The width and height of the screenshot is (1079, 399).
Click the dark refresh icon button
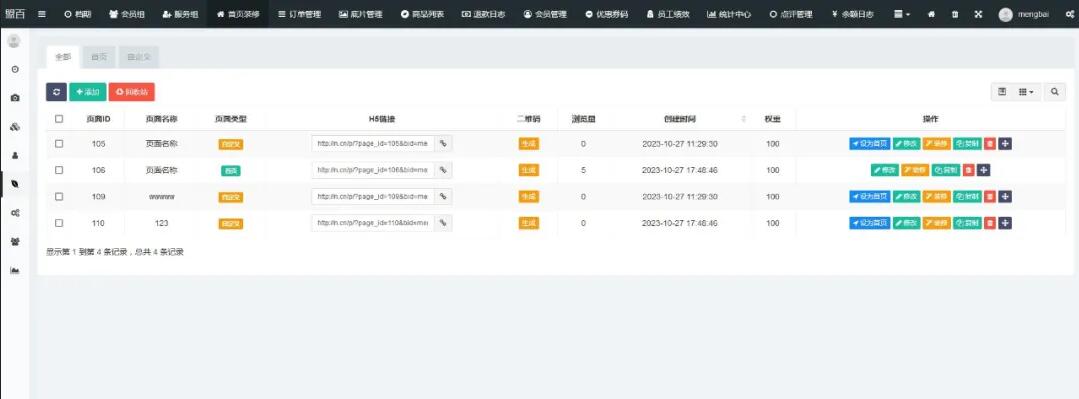[56, 91]
